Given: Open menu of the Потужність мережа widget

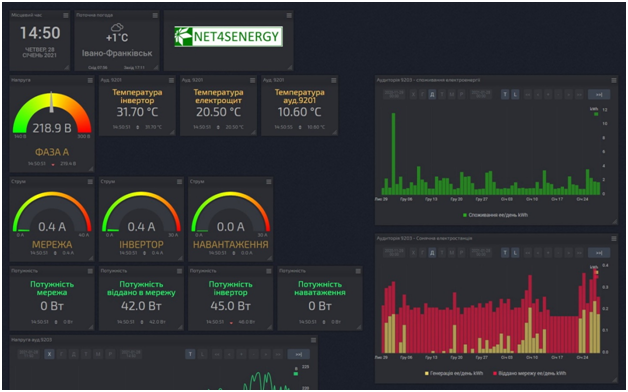Looking at the screenshot, I should coord(90,271).
